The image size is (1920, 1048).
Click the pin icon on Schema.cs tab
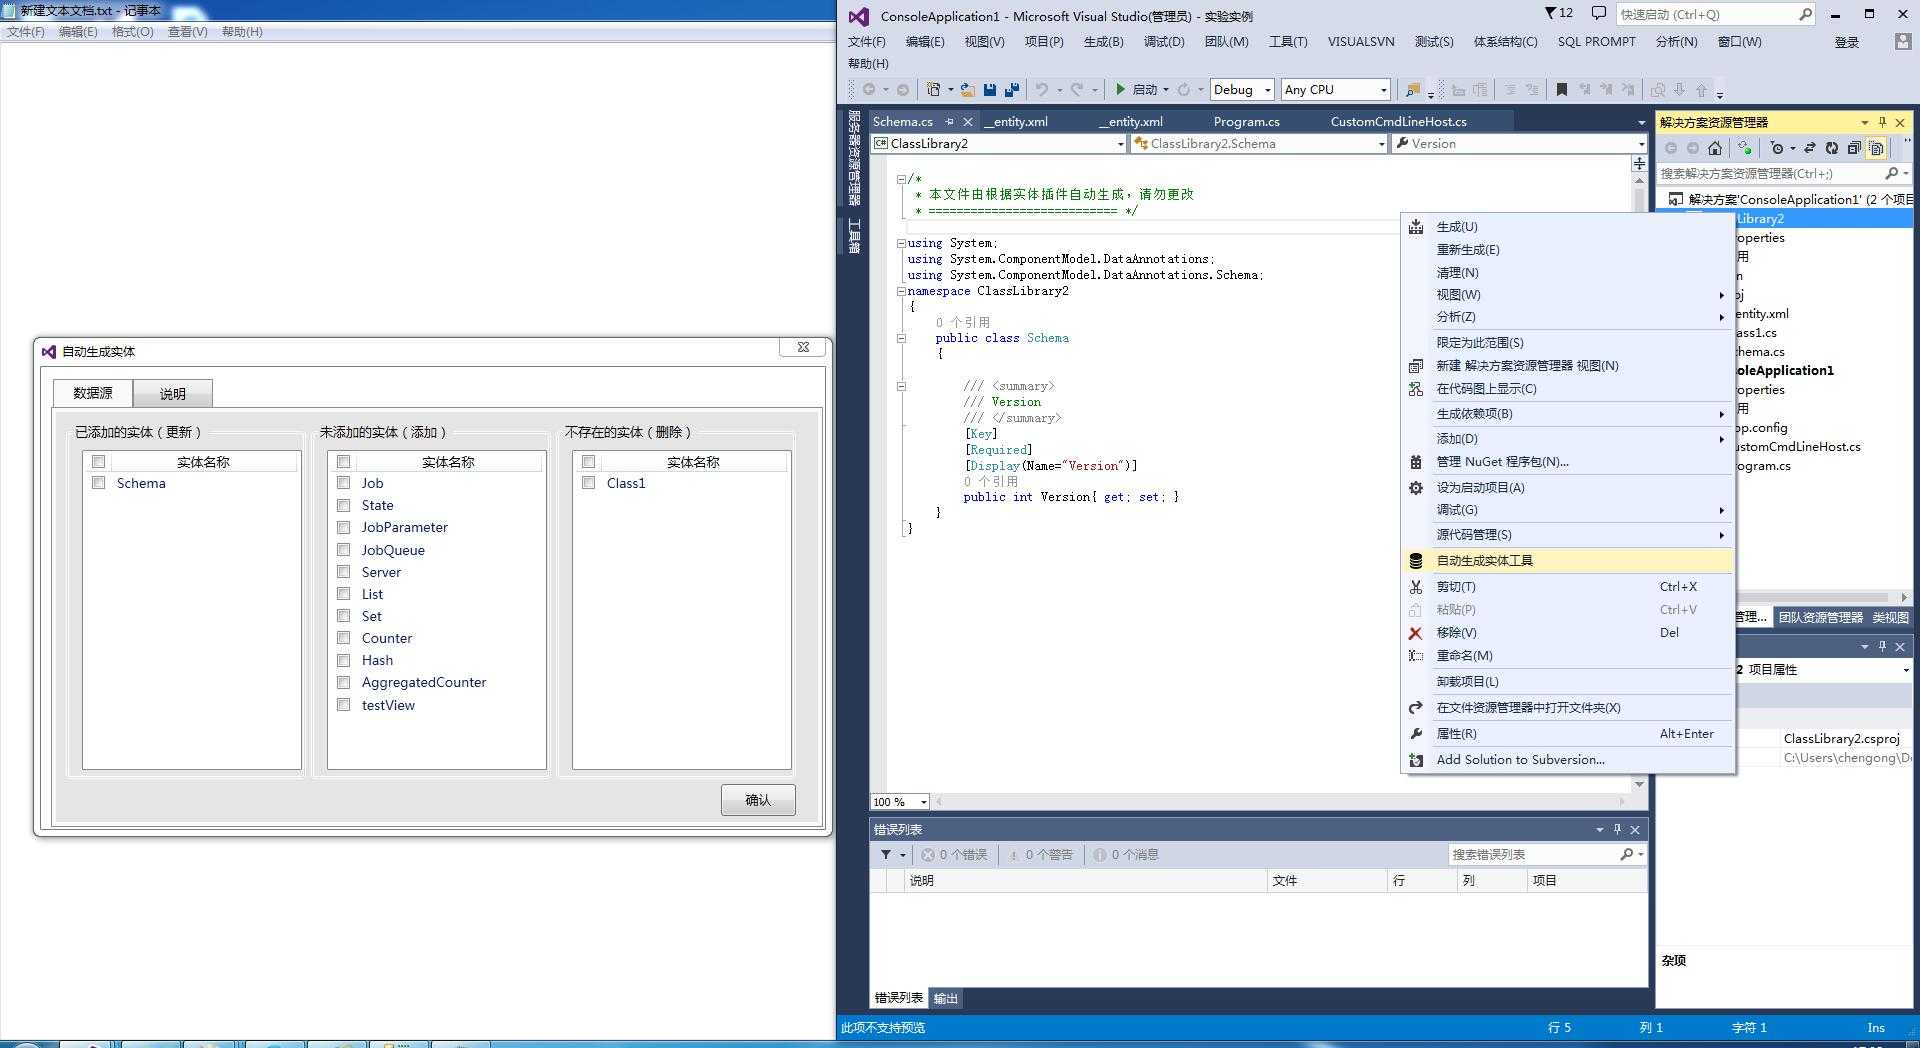coord(949,122)
